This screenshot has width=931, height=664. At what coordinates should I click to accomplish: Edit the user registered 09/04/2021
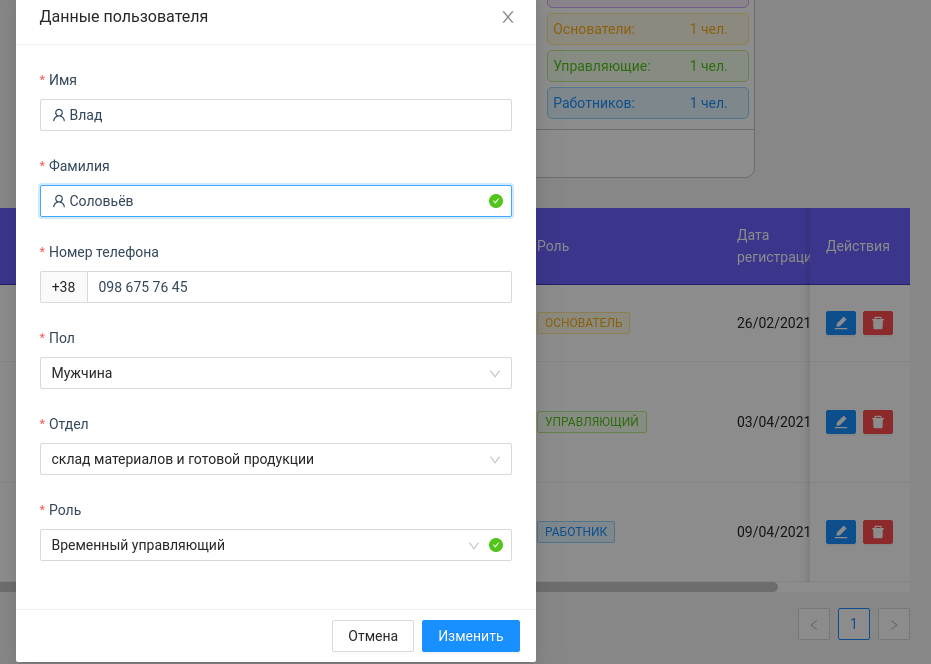tap(841, 532)
